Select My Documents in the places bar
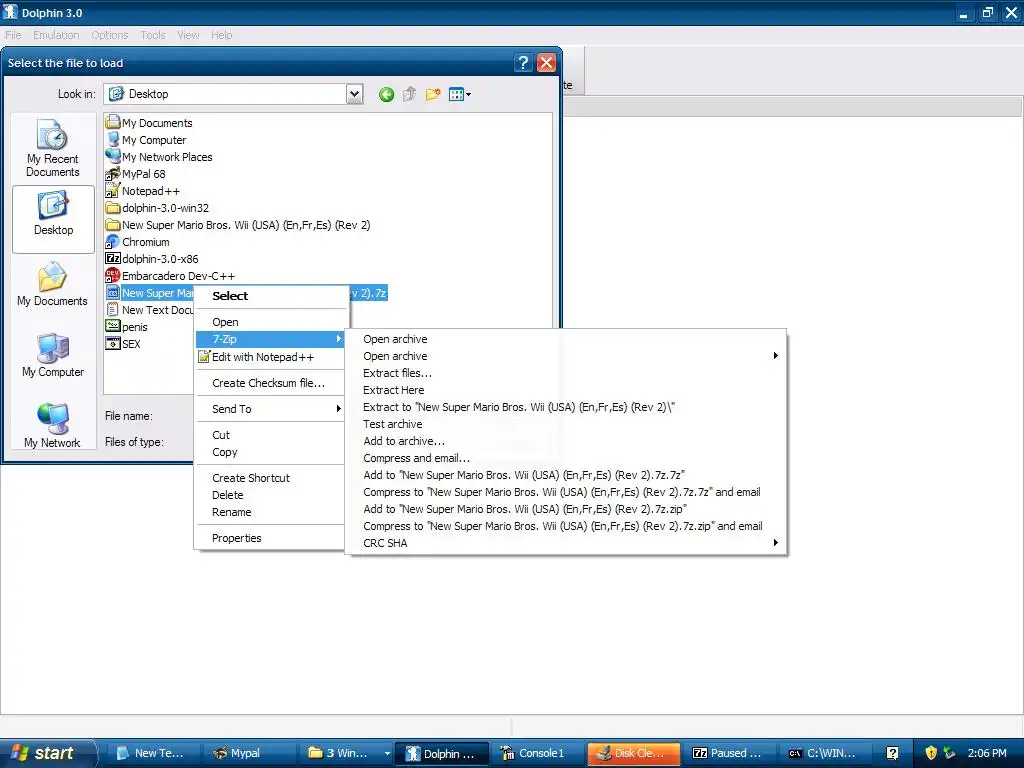The width and height of the screenshot is (1024, 768). [53, 285]
